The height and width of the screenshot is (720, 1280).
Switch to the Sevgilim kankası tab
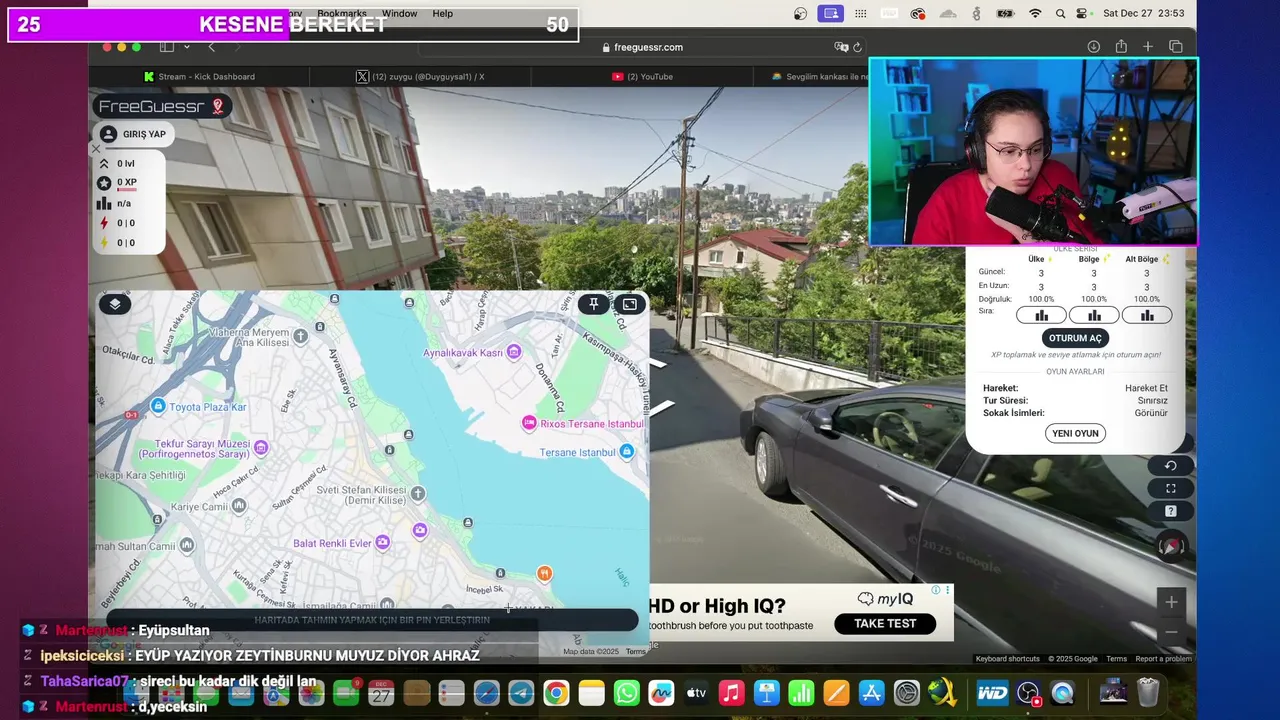pyautogui.click(x=818, y=76)
